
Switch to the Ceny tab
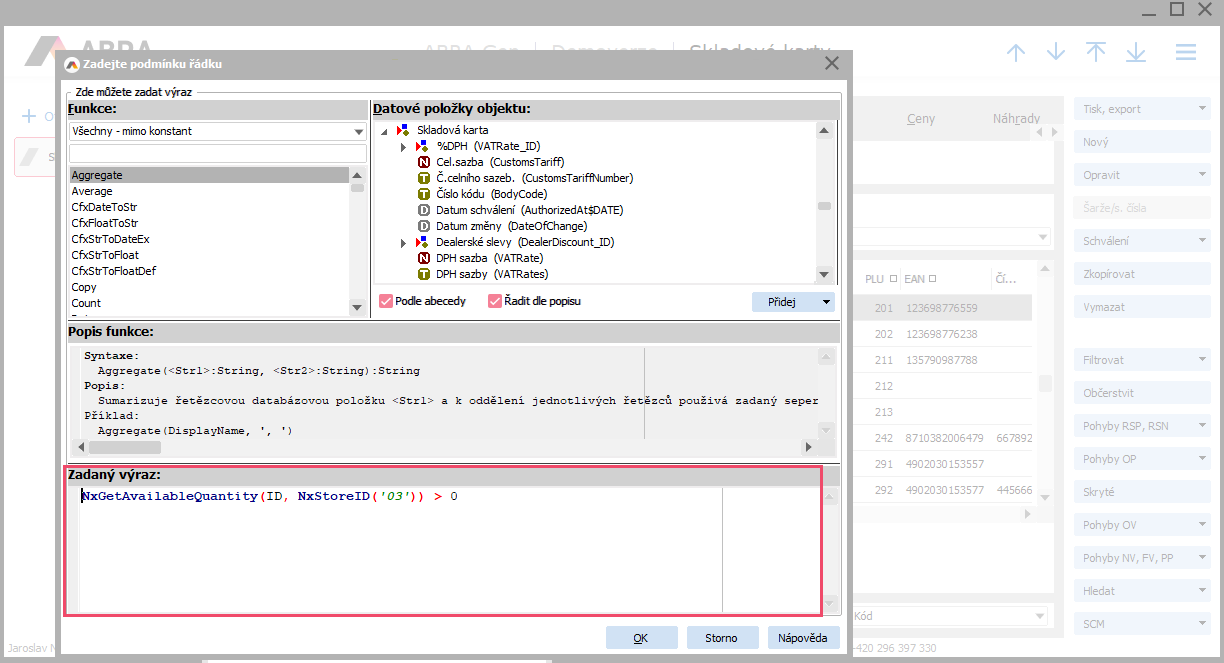click(921, 119)
